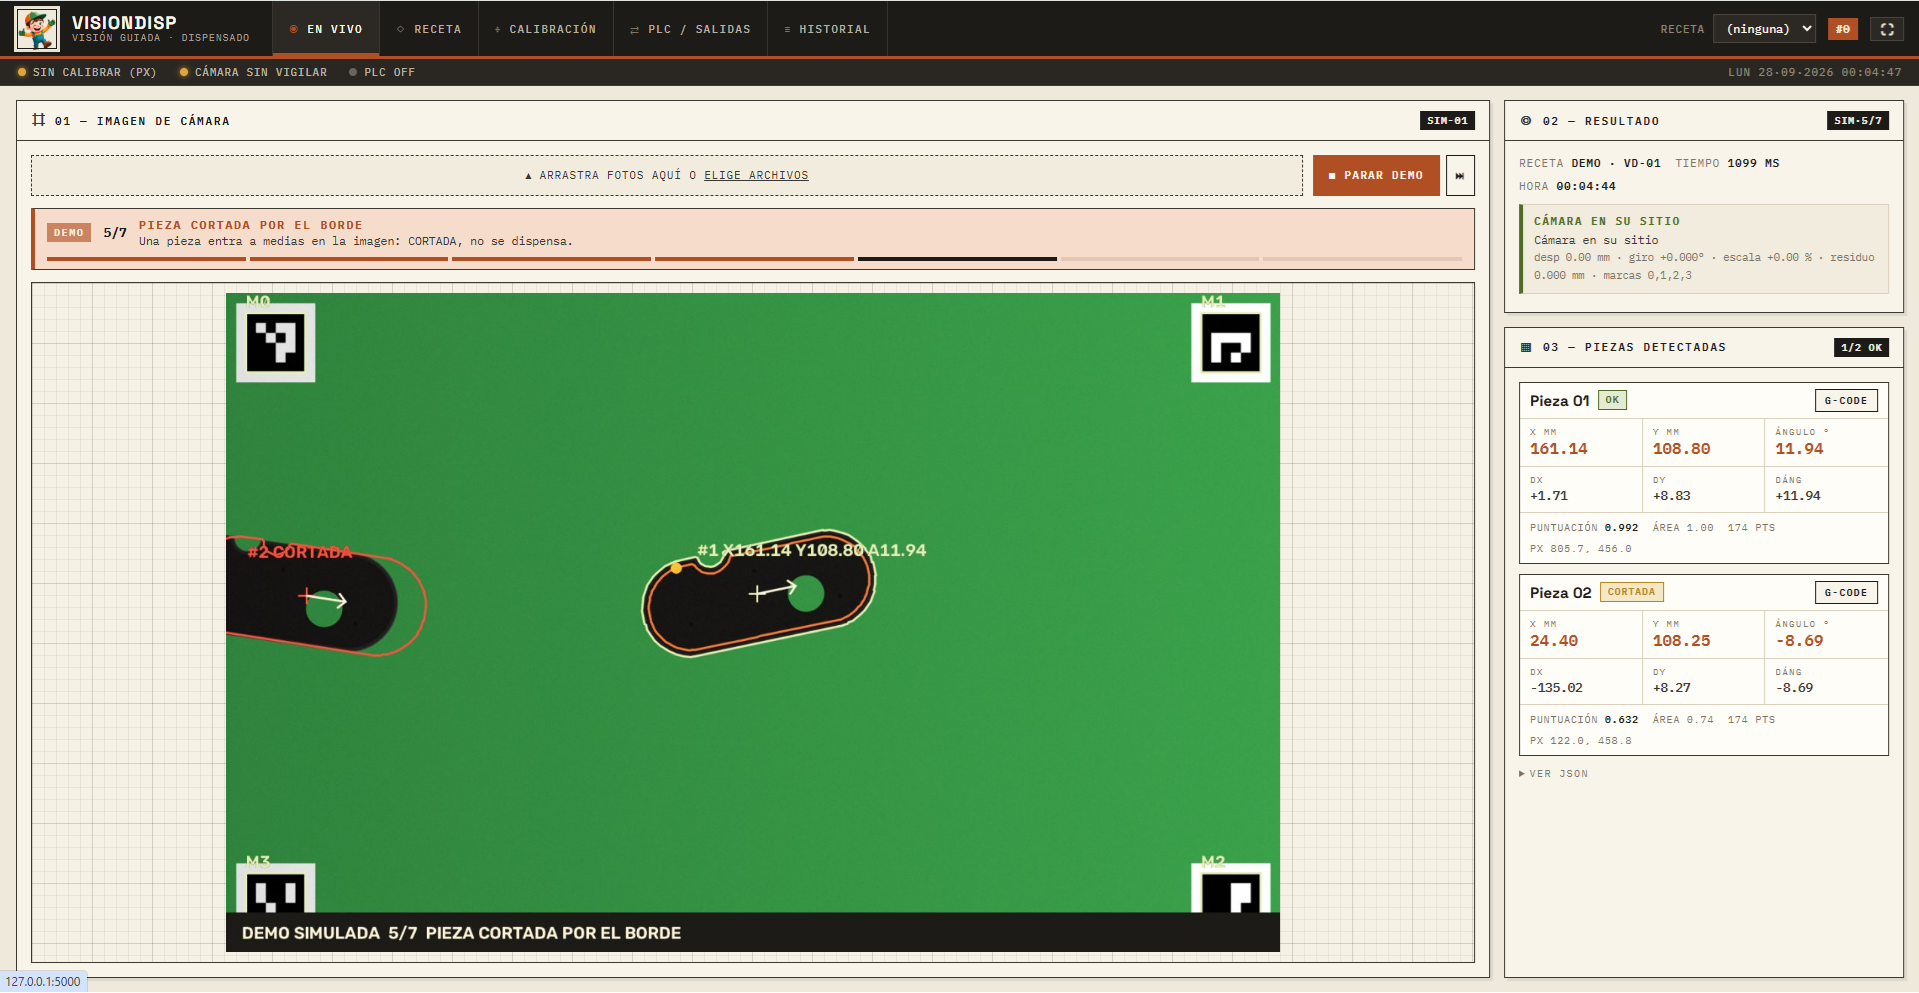The height and width of the screenshot is (993, 1919).
Task: Expand the Ver JSON disclosure
Action: (x=1553, y=773)
